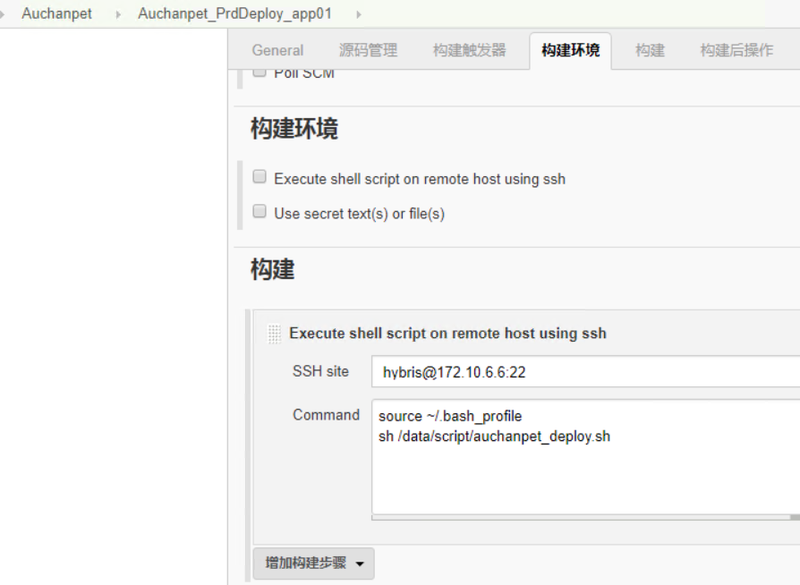The width and height of the screenshot is (800, 585).
Task: Click the line sh /data/script/auchanpet_deploy.sh
Action: [x=494, y=437]
